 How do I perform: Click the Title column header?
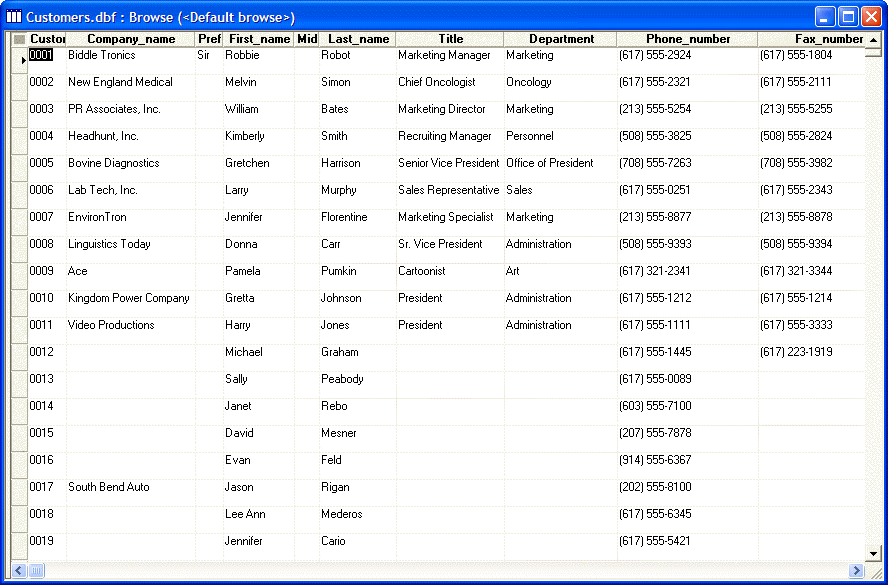pos(450,39)
